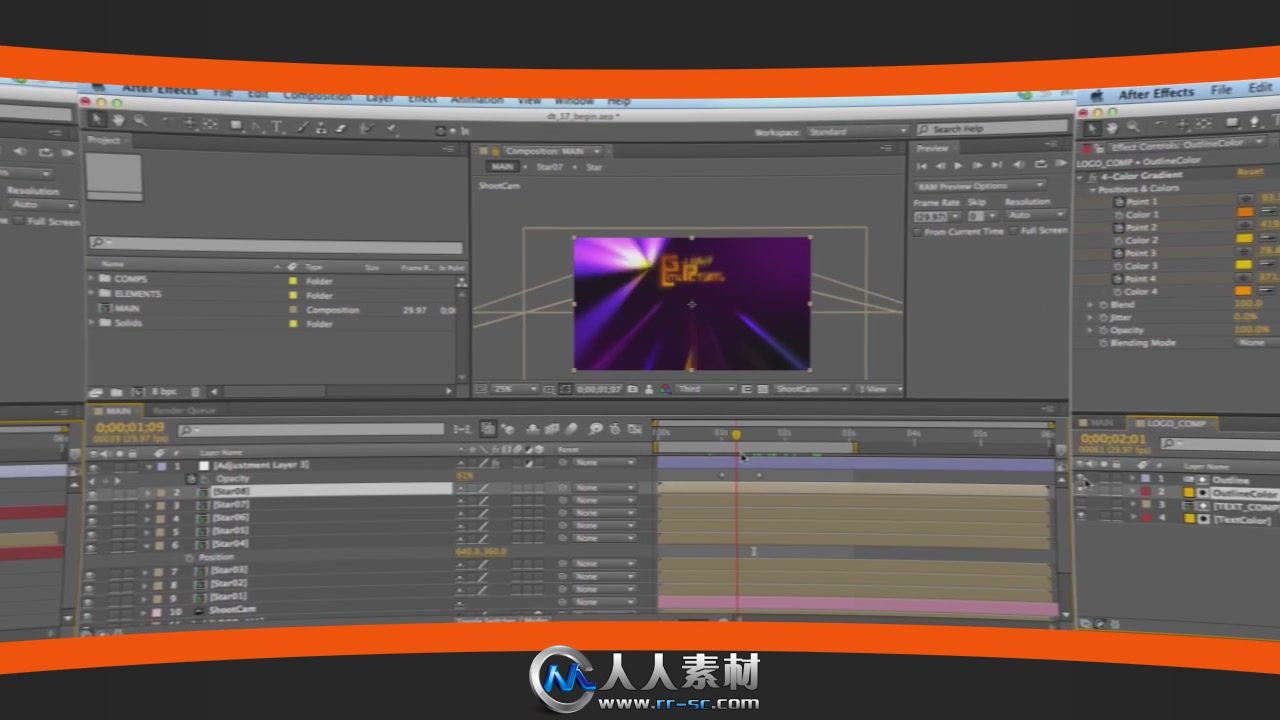Click the Draft 3D icon in timeline
This screenshot has width=1280, height=720.
[508, 429]
